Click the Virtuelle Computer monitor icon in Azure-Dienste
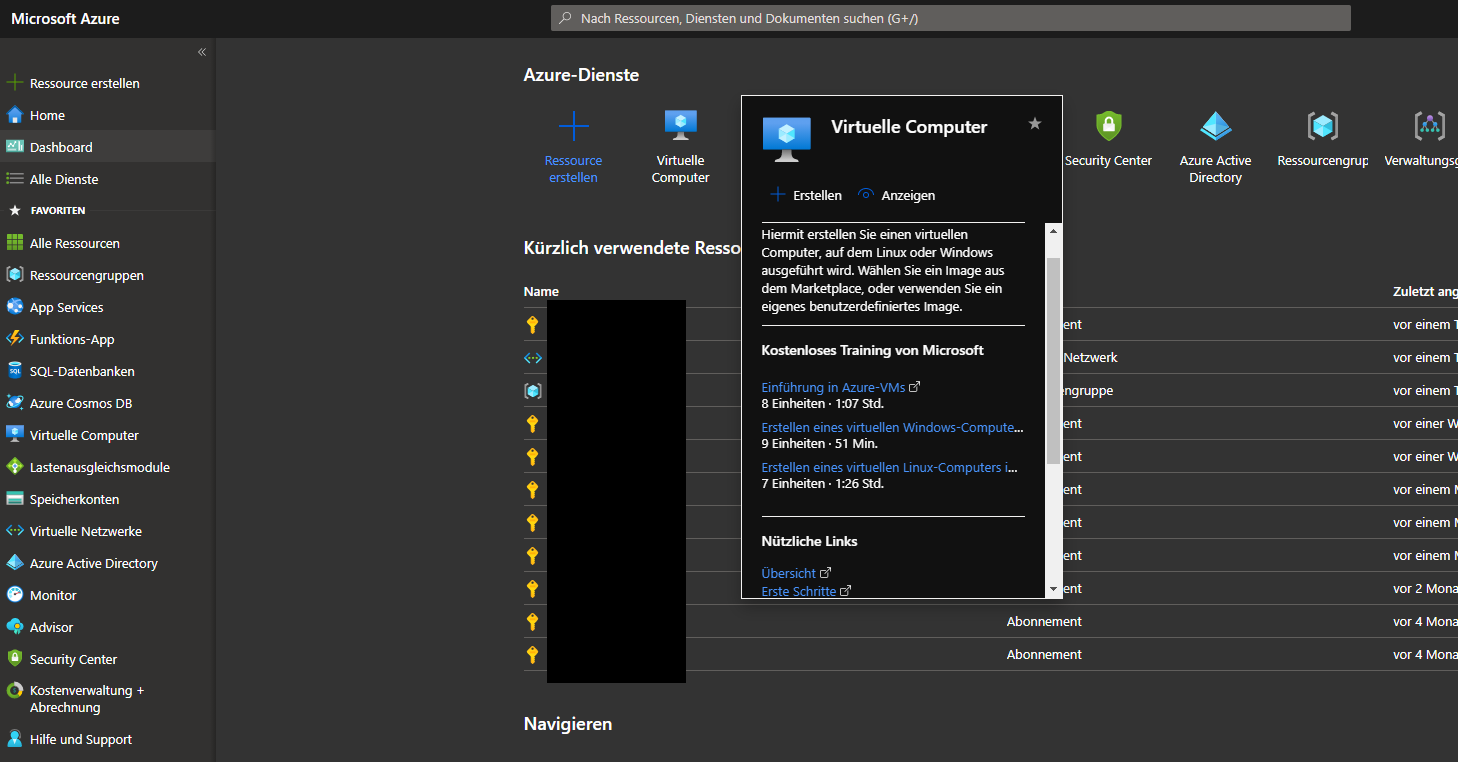 tap(681, 126)
